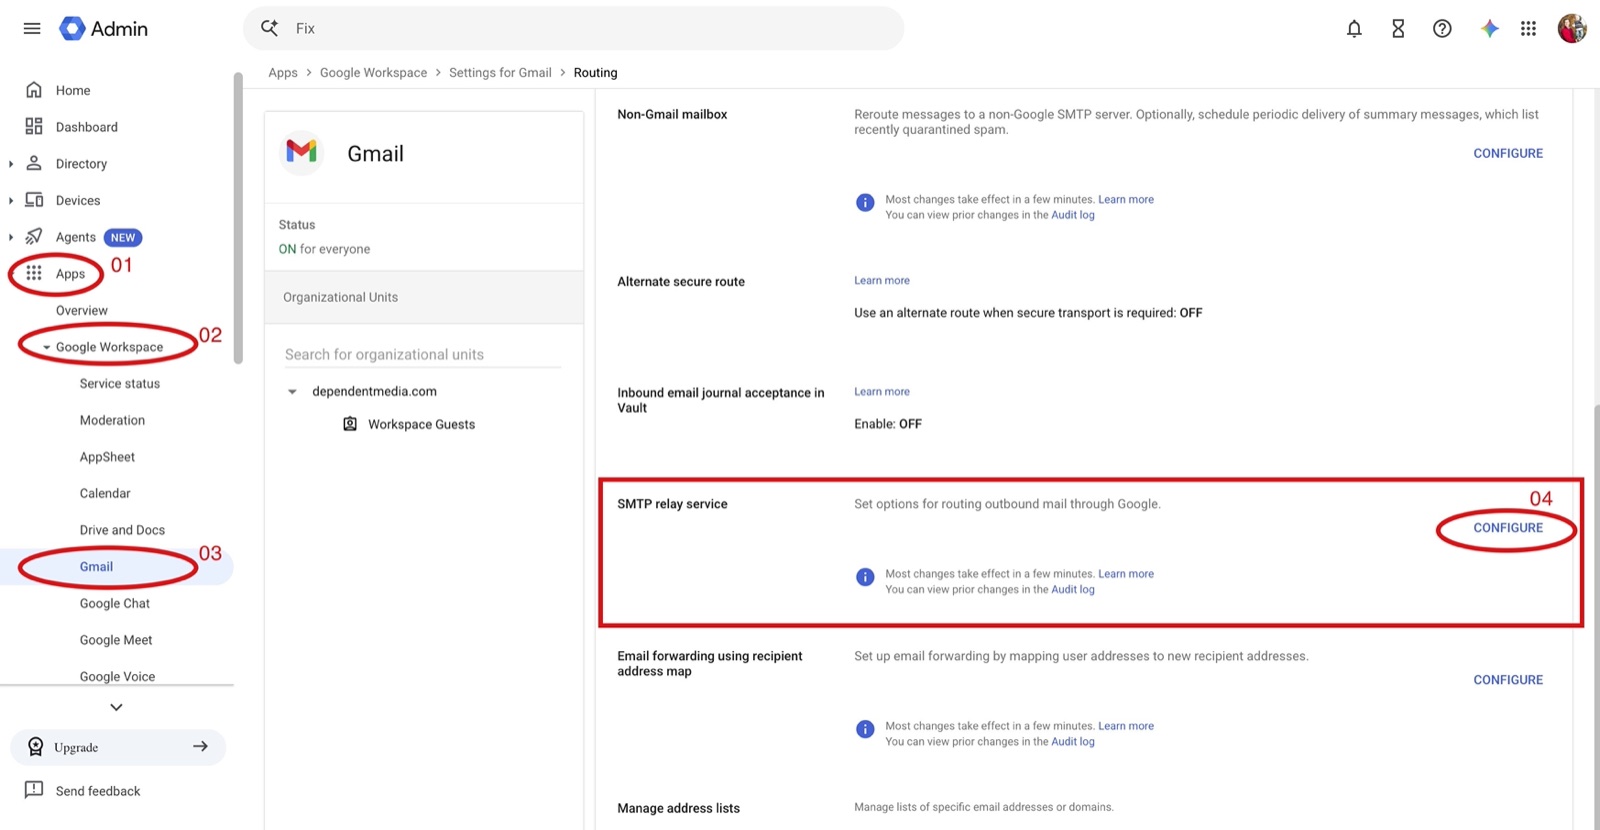Open Google Voice in sidebar

click(117, 676)
